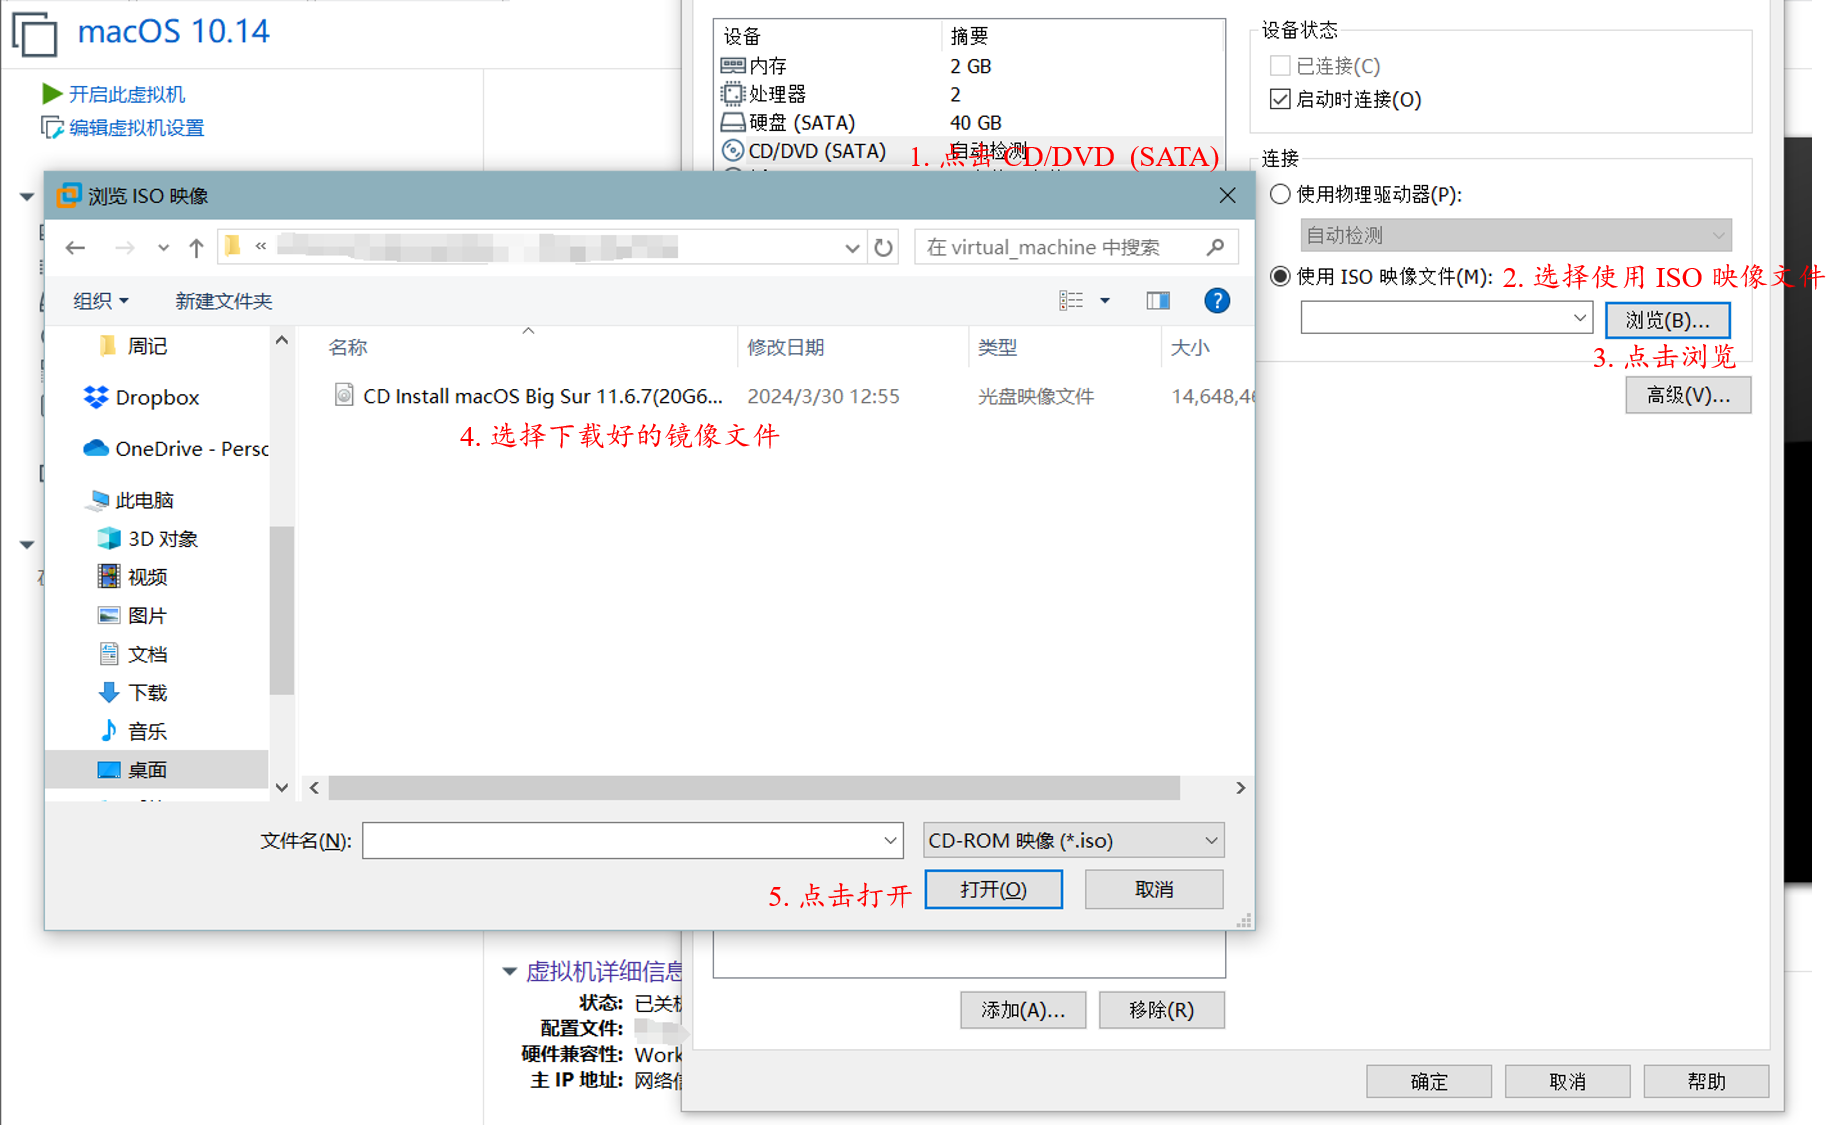Sort by 类型 column header
This screenshot has height=1125, width=1845.
point(997,347)
